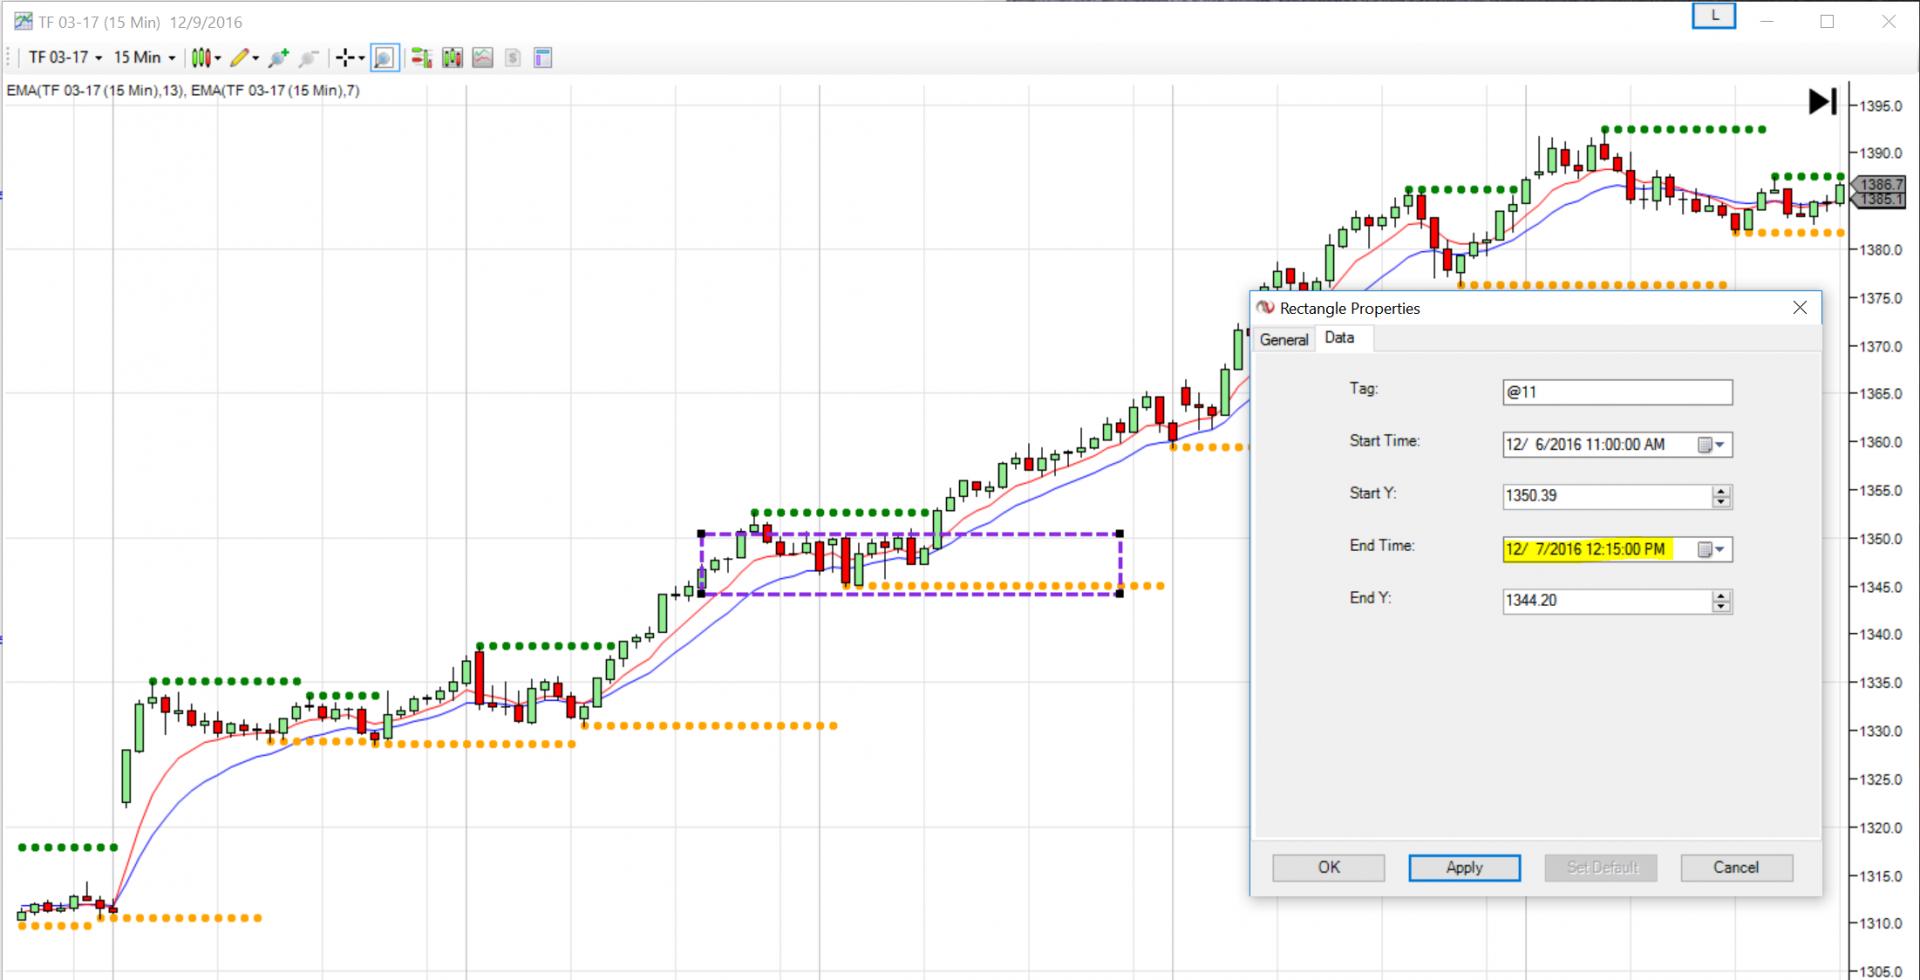
Task: Click the Tag input field
Action: click(x=1616, y=392)
